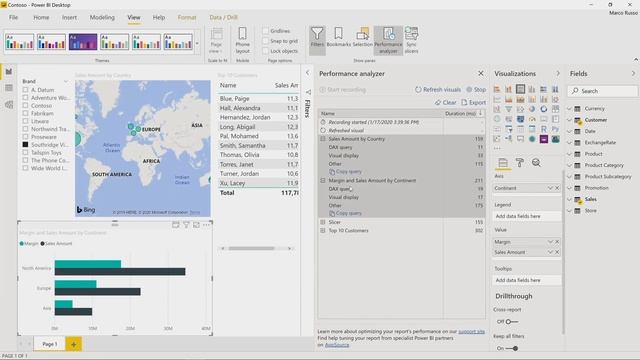This screenshot has width=640, height=360.
Task: Clear the Performance analyzer results
Action: click(445, 102)
